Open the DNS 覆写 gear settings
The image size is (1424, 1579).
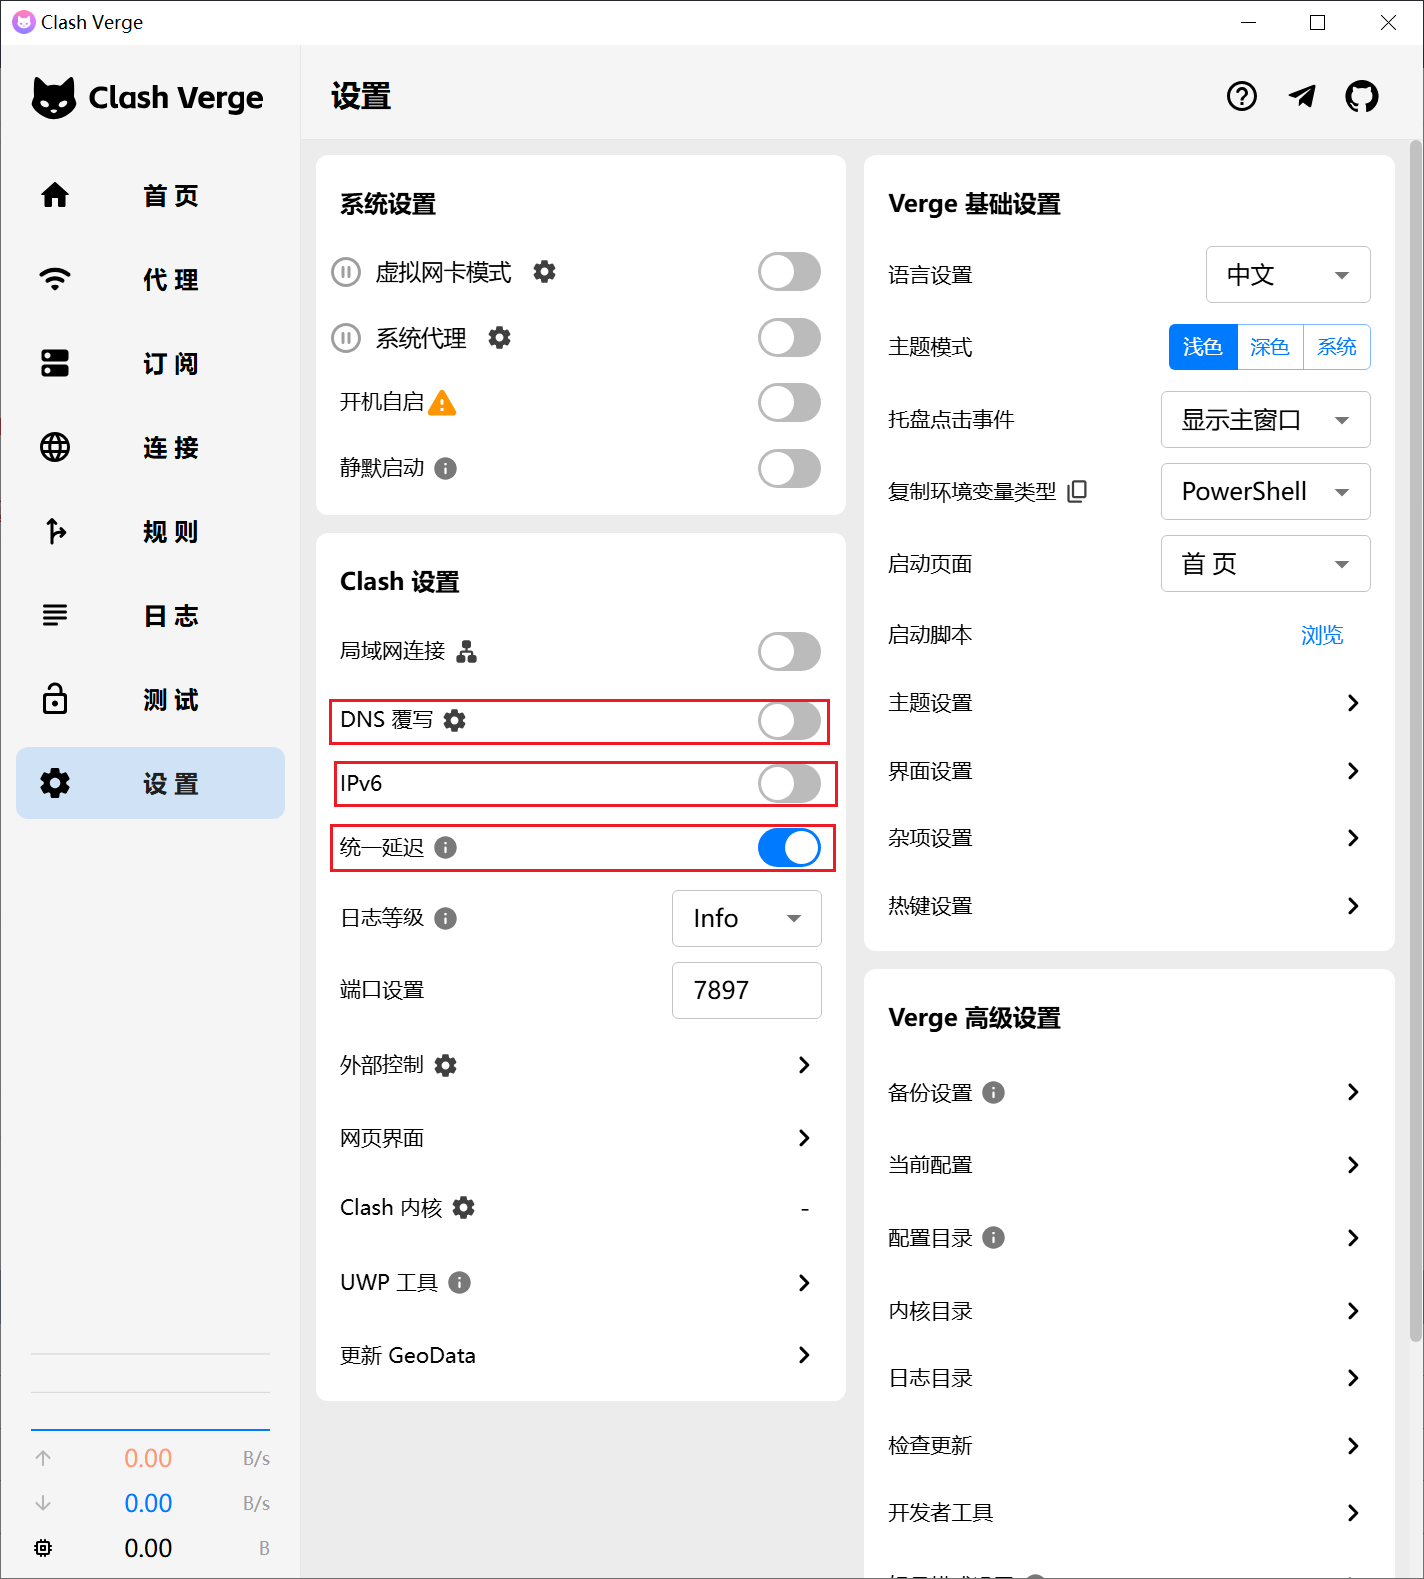(454, 720)
